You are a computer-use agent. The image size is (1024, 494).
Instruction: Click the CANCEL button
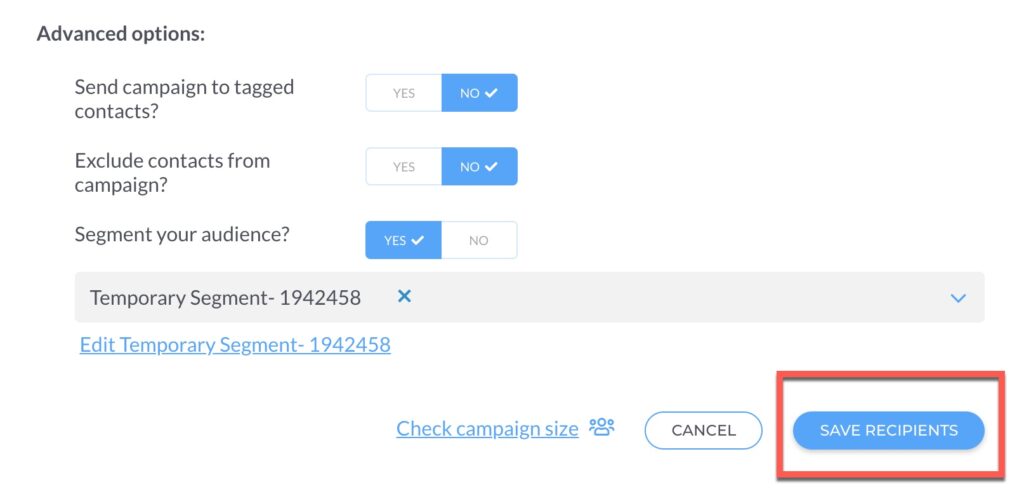[703, 430]
